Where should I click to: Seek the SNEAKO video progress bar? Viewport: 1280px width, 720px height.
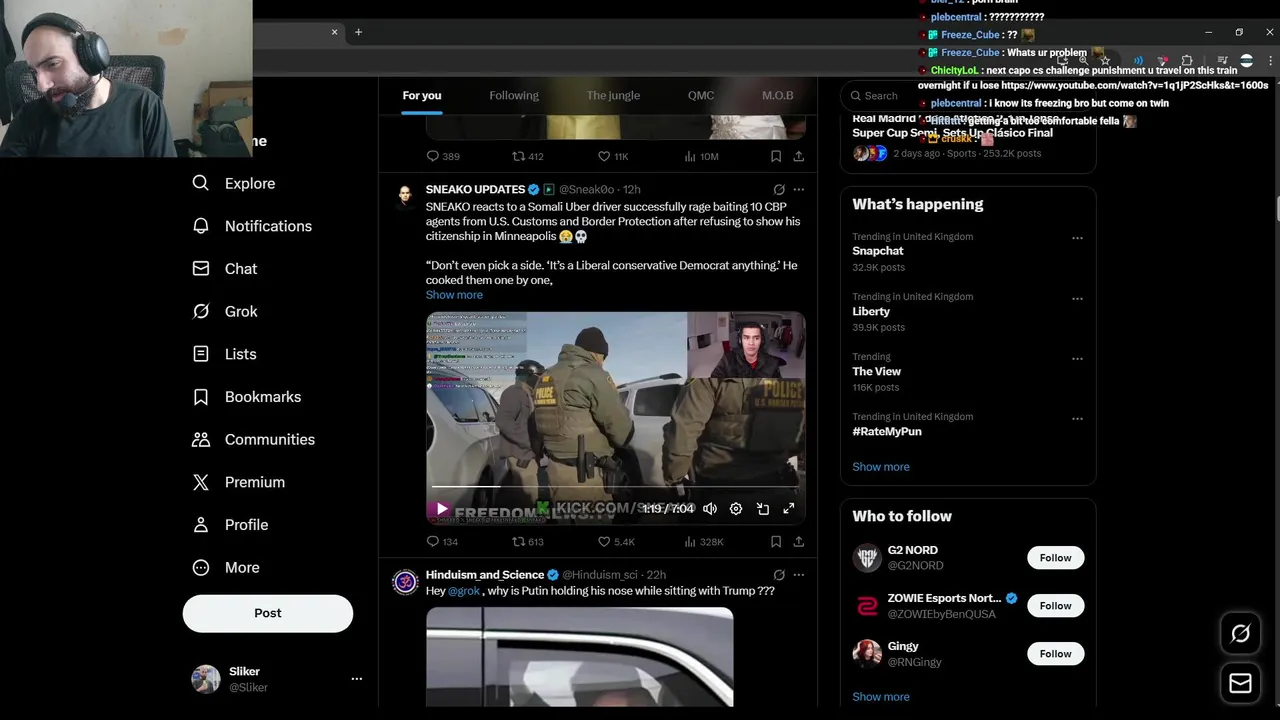[x=614, y=487]
